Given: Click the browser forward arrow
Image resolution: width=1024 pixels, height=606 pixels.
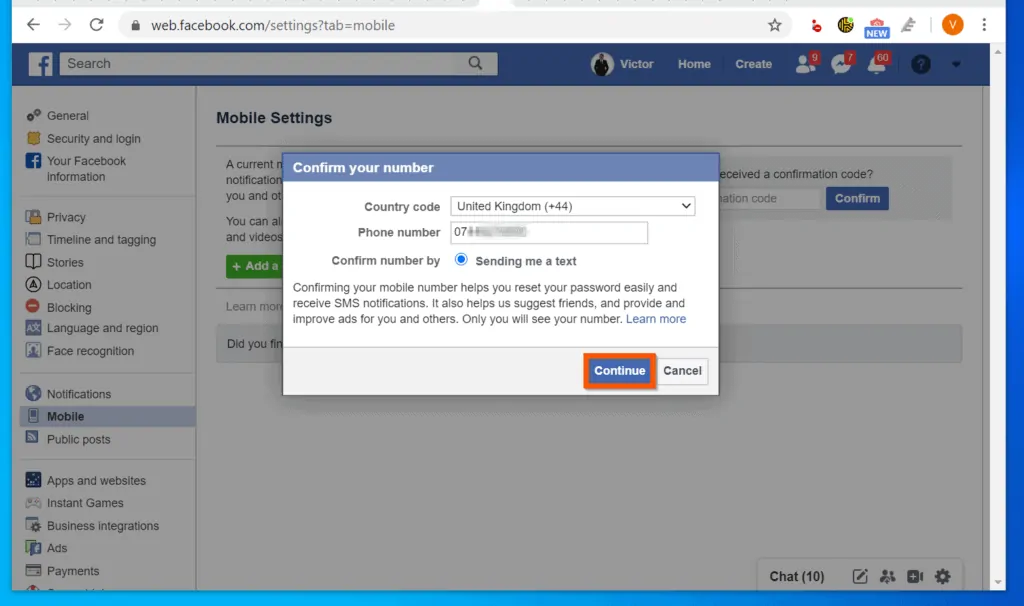Looking at the screenshot, I should (x=65, y=25).
